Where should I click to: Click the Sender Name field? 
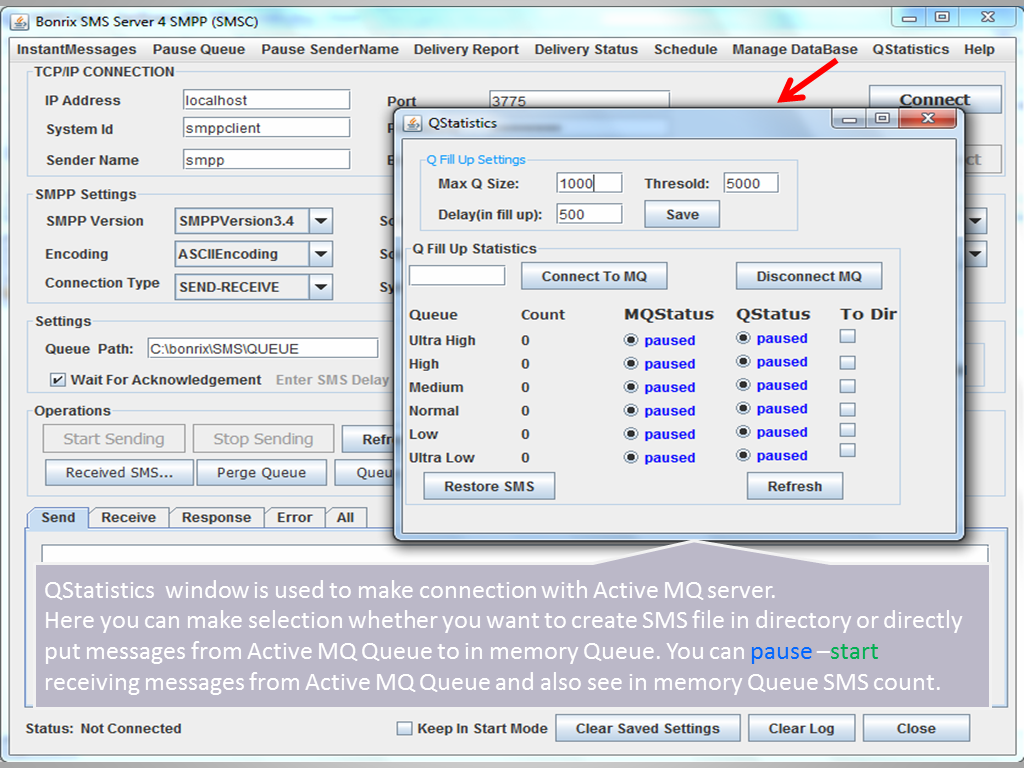266,159
